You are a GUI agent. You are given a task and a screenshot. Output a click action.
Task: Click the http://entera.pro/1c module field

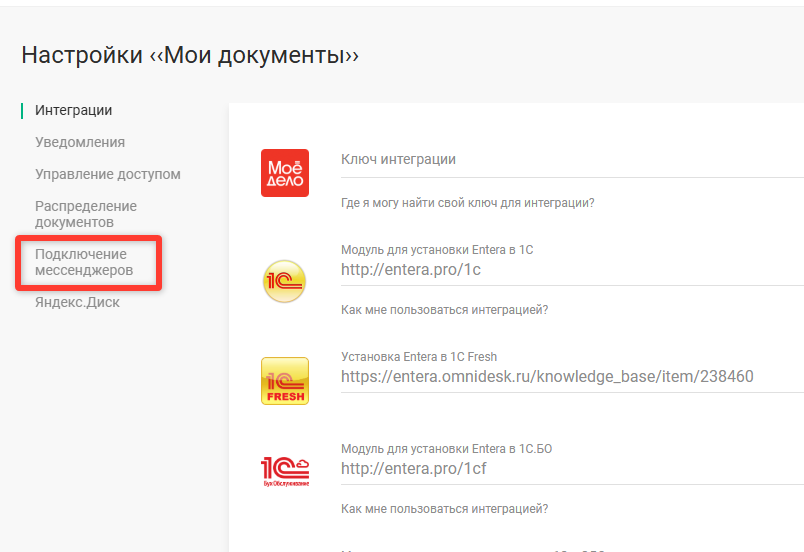coord(572,270)
